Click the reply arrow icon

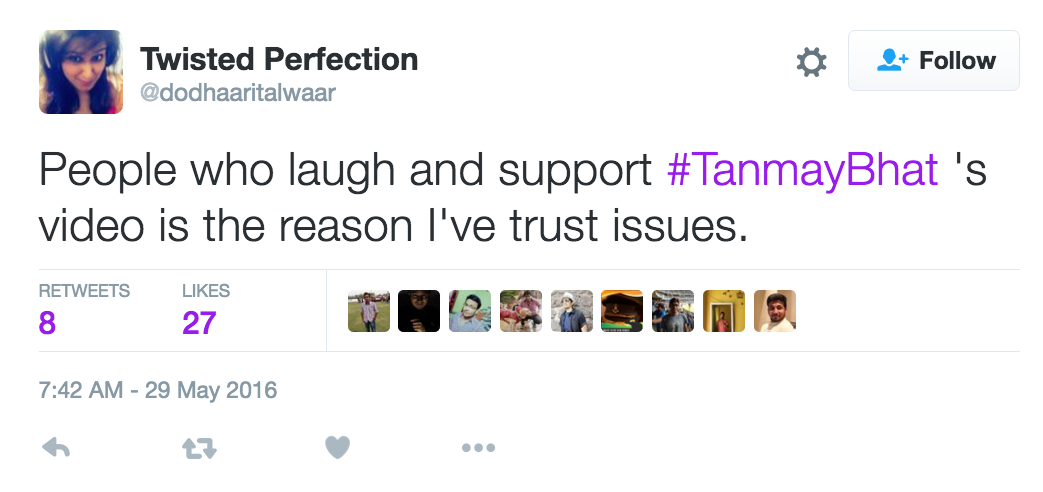tap(56, 448)
